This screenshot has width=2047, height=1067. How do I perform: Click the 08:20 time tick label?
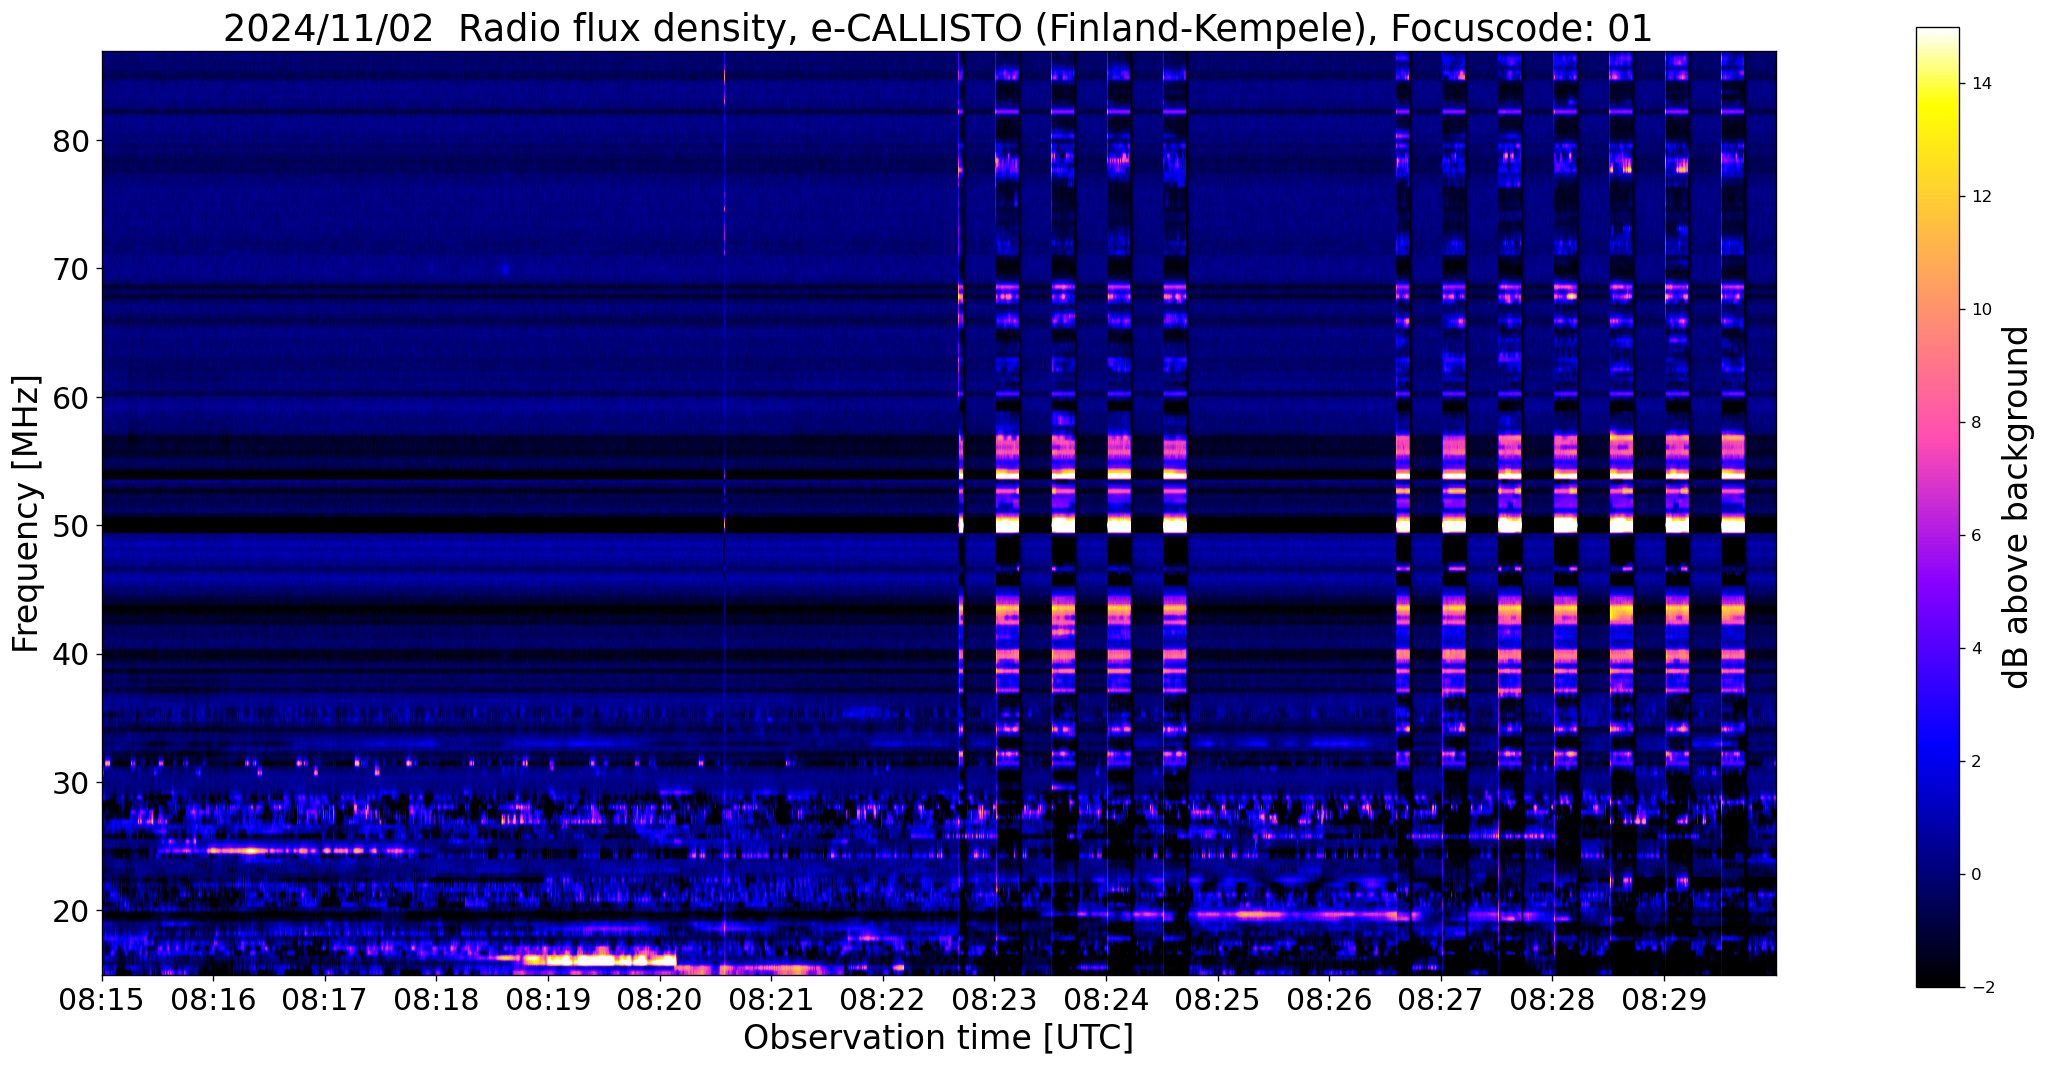660,1000
